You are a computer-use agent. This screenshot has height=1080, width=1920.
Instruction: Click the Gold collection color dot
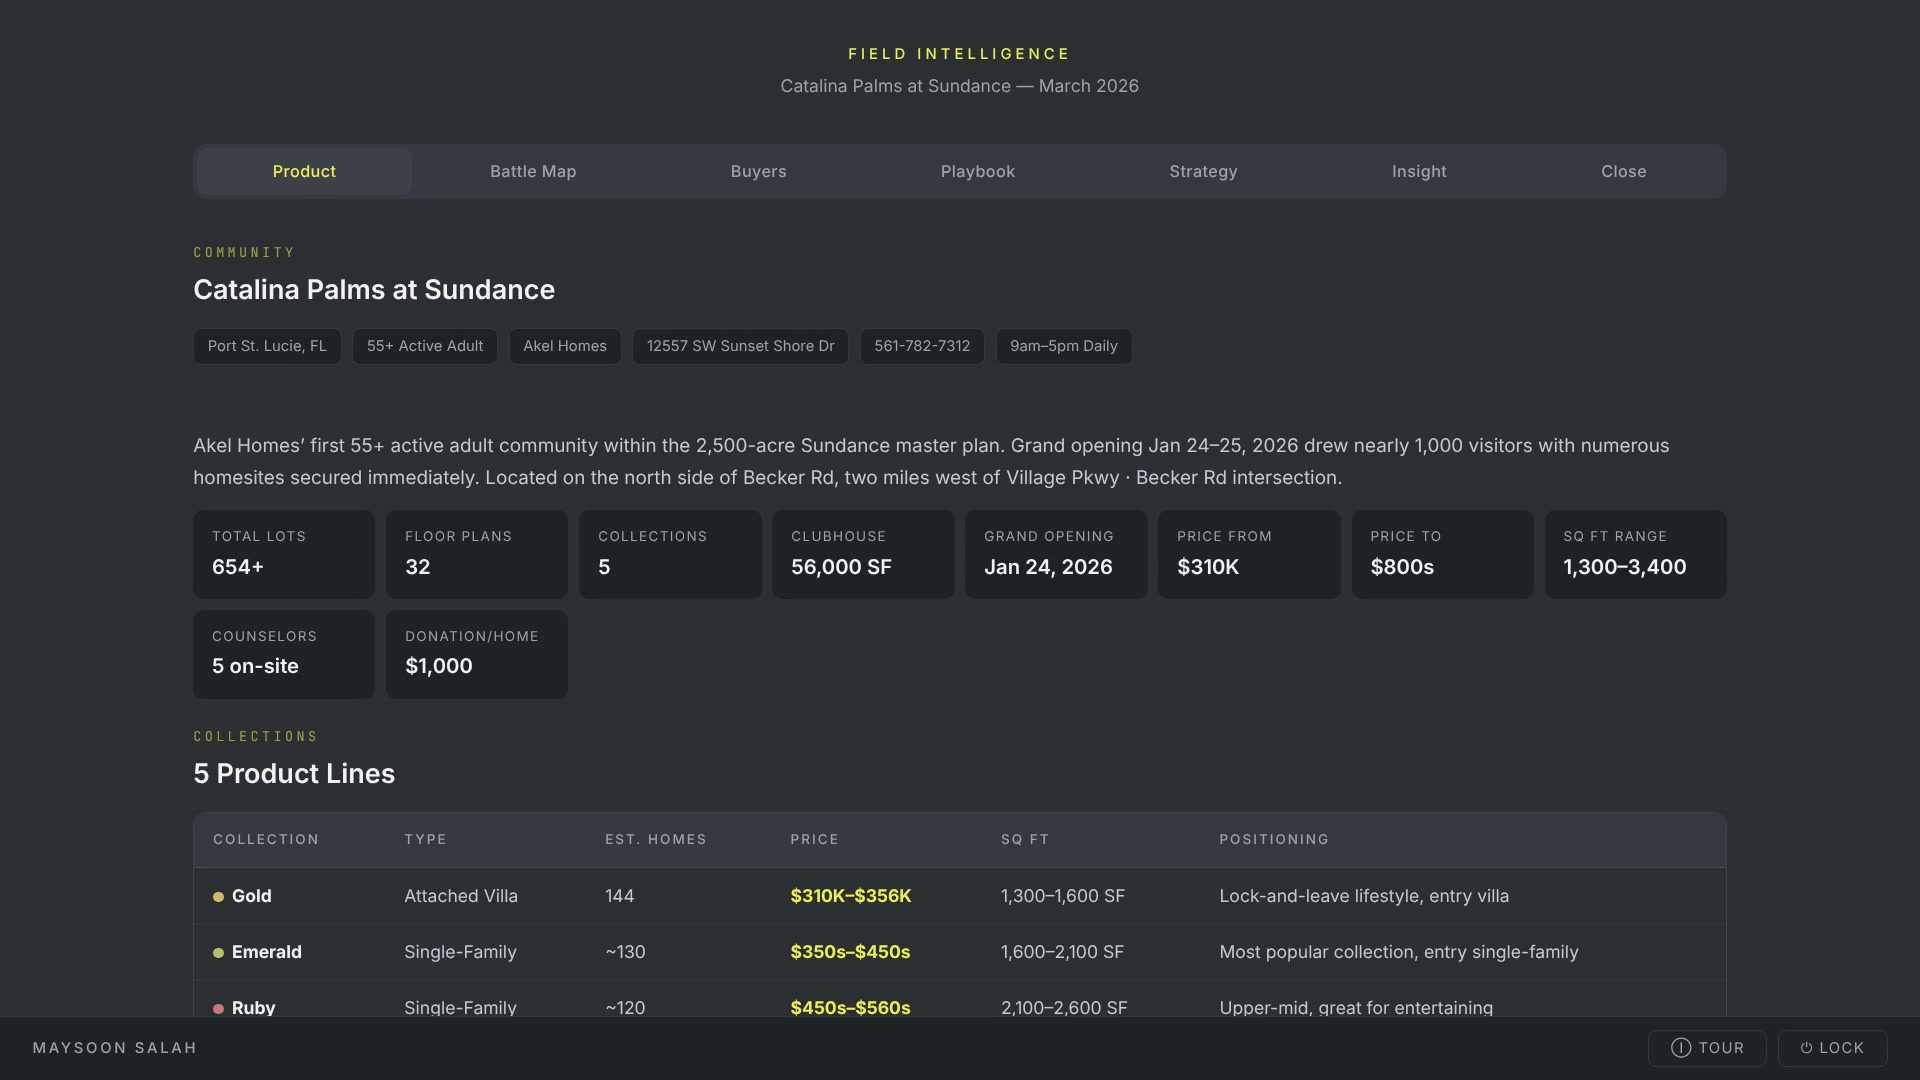(218, 897)
